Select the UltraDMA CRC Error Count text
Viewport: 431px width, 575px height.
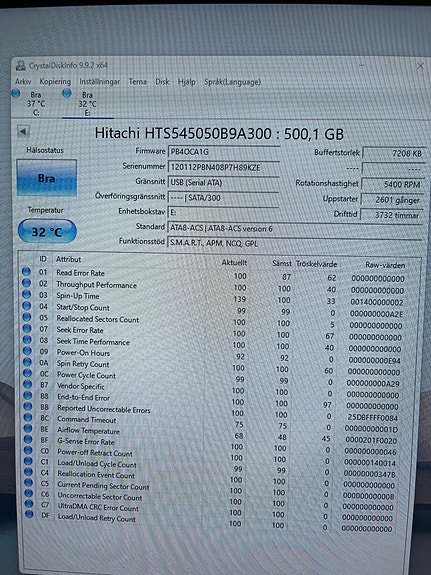pyautogui.click(x=98, y=508)
